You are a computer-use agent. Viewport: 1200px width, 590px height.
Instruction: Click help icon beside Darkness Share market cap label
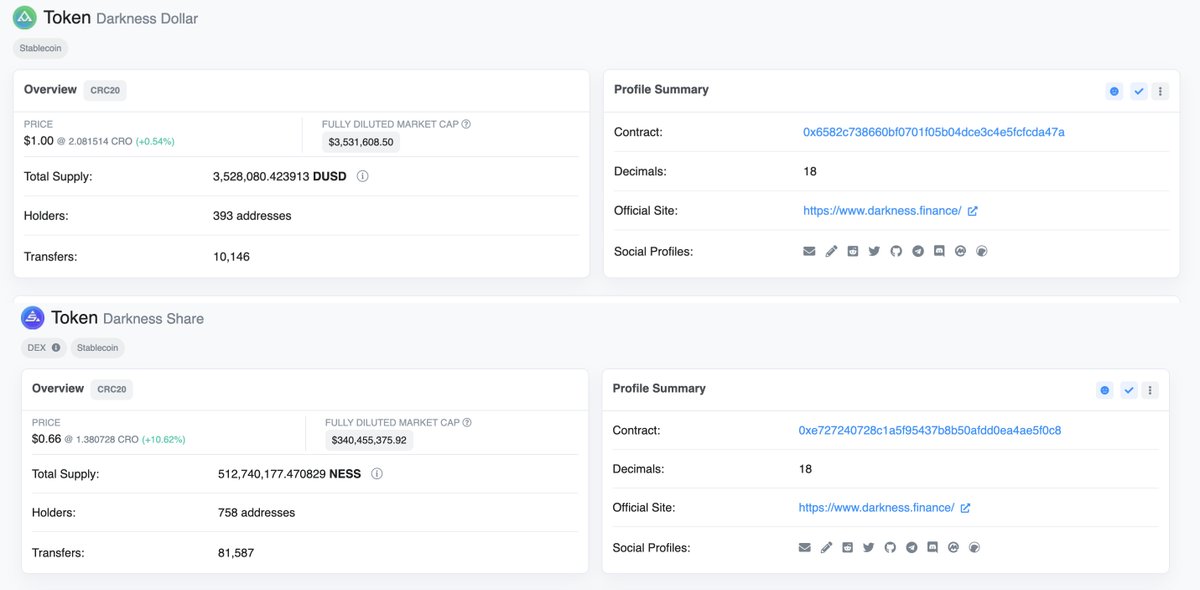pyautogui.click(x=467, y=422)
